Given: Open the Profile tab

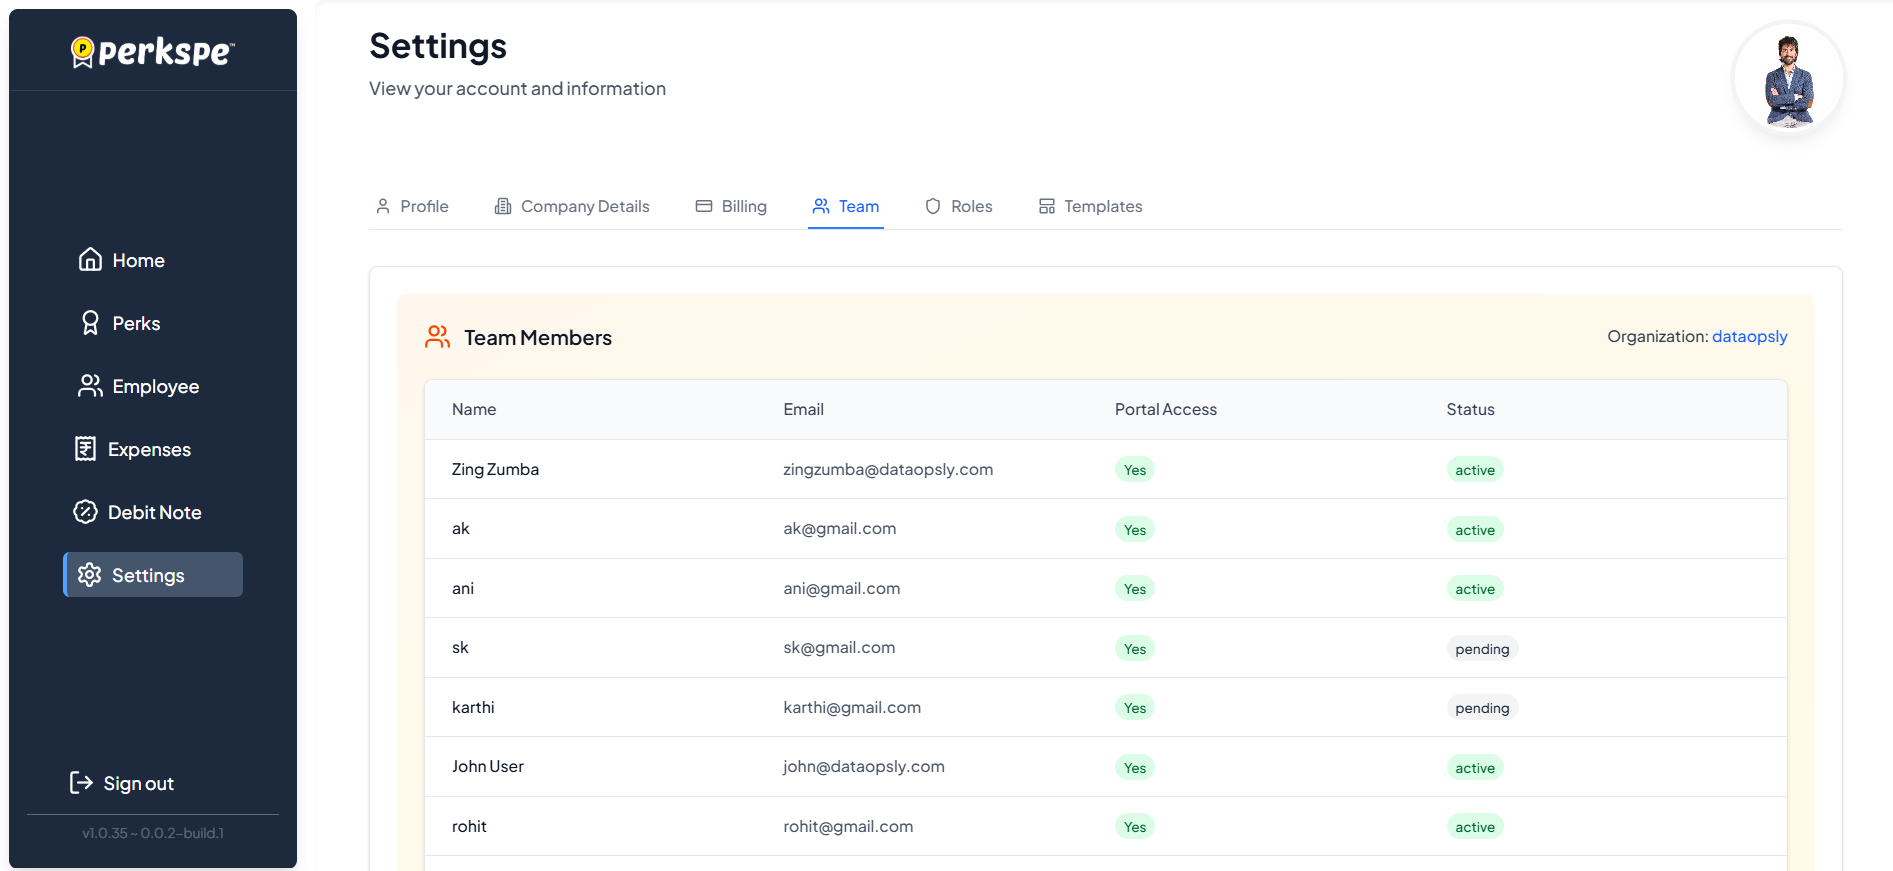Looking at the screenshot, I should [x=412, y=206].
